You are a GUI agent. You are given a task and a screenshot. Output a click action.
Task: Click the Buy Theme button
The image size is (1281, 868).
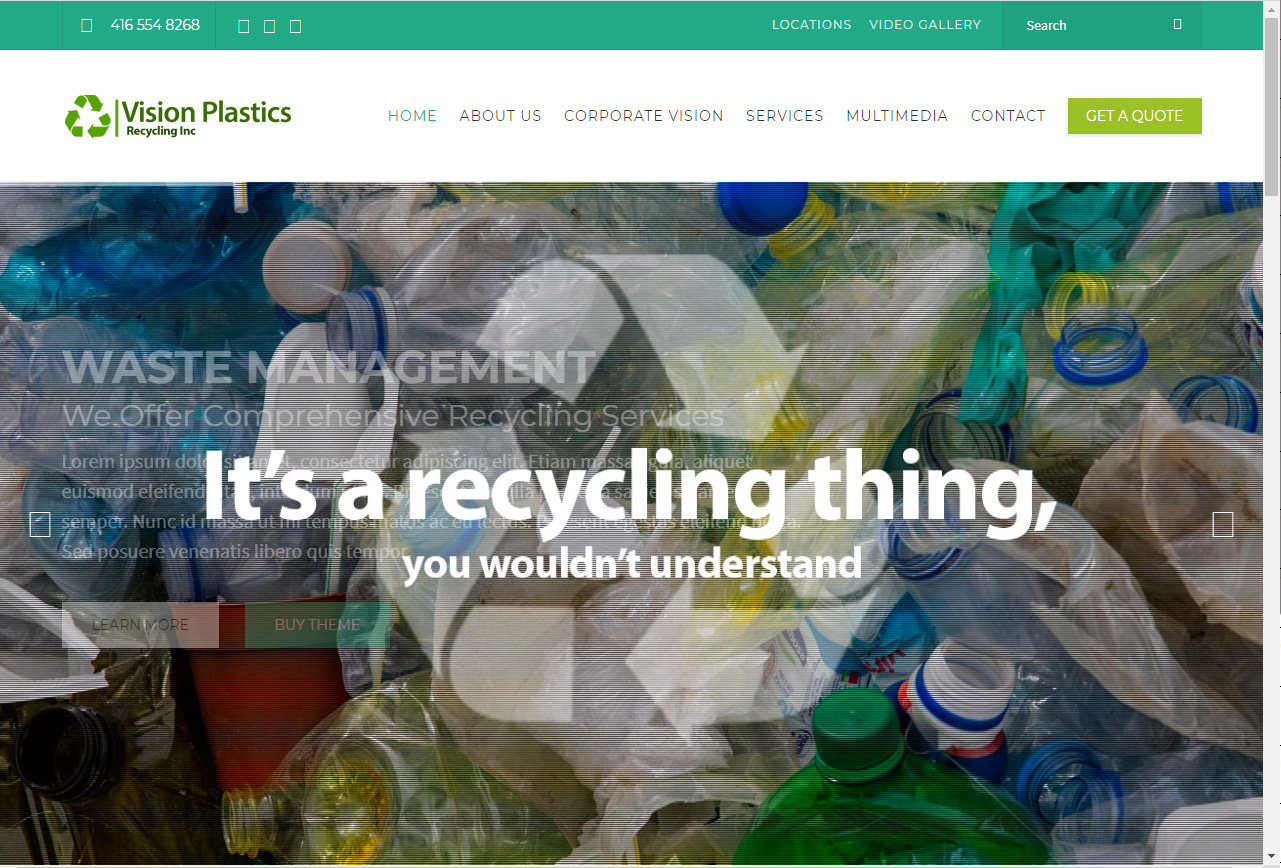point(317,625)
